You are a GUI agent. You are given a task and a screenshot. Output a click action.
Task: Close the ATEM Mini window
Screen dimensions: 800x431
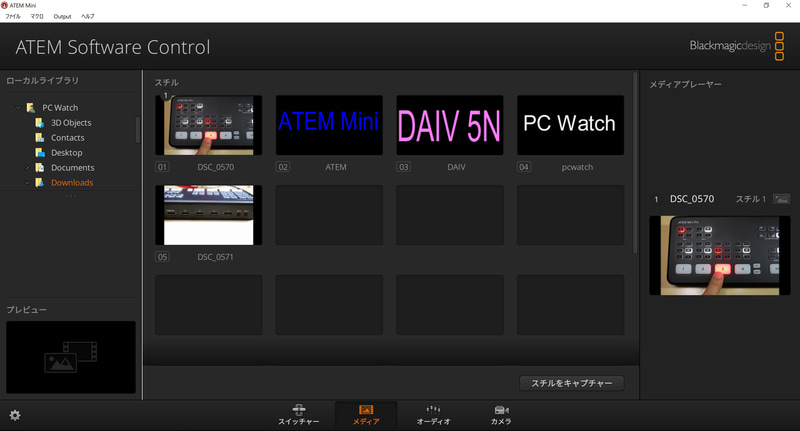[788, 5]
